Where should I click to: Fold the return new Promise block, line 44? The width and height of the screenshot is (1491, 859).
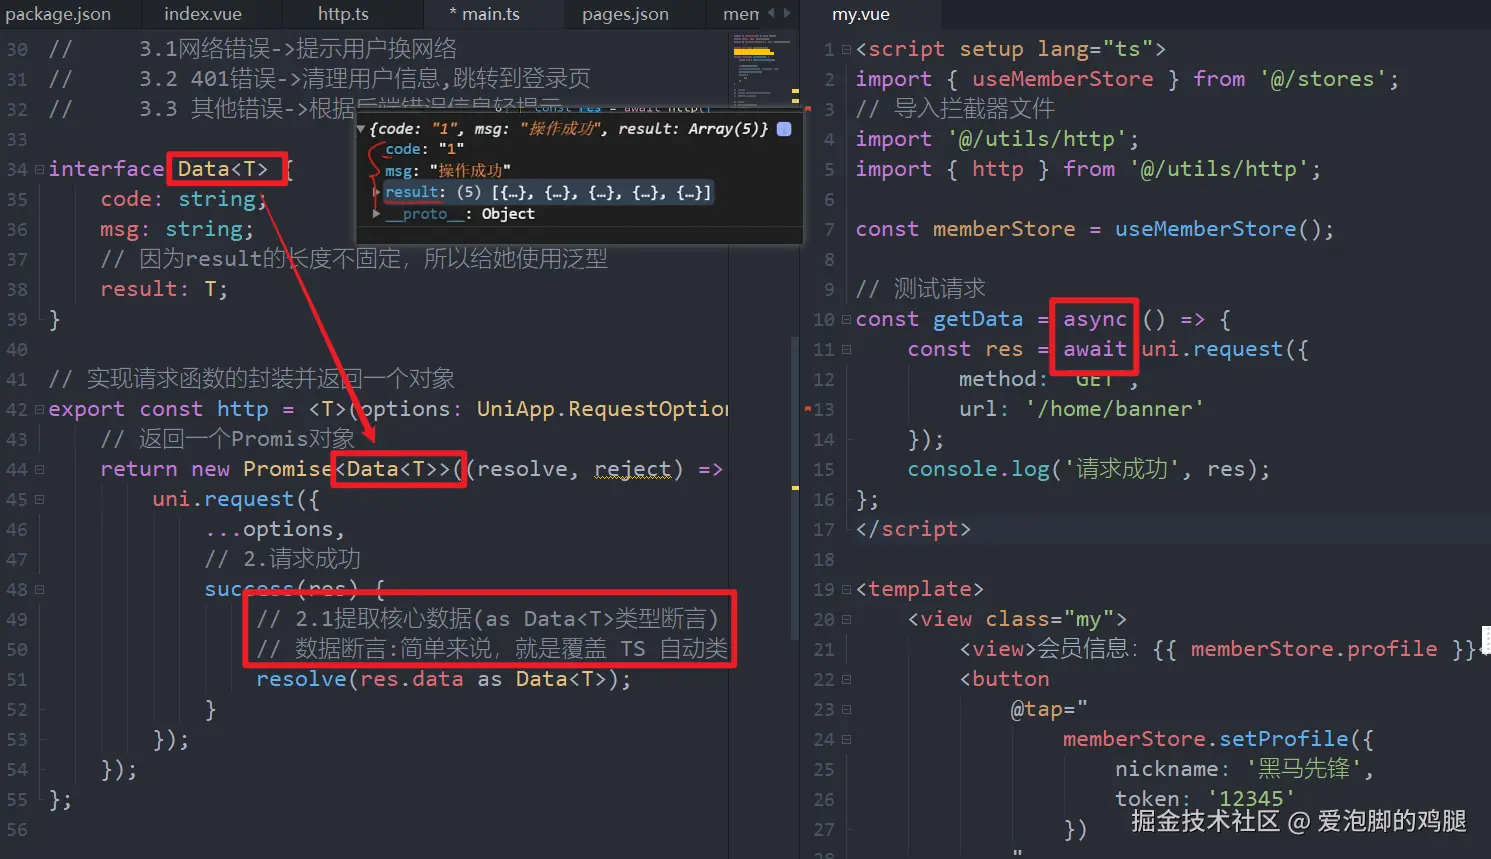(x=39, y=469)
